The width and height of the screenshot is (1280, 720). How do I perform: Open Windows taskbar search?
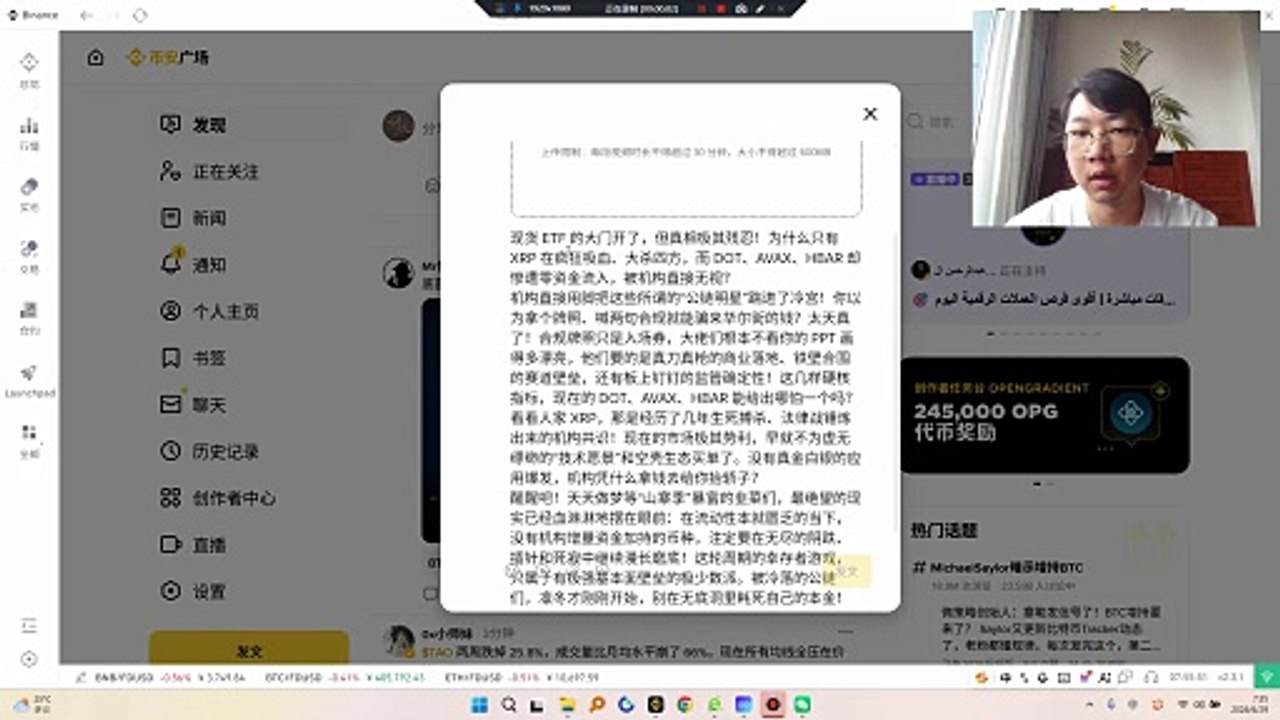508,705
